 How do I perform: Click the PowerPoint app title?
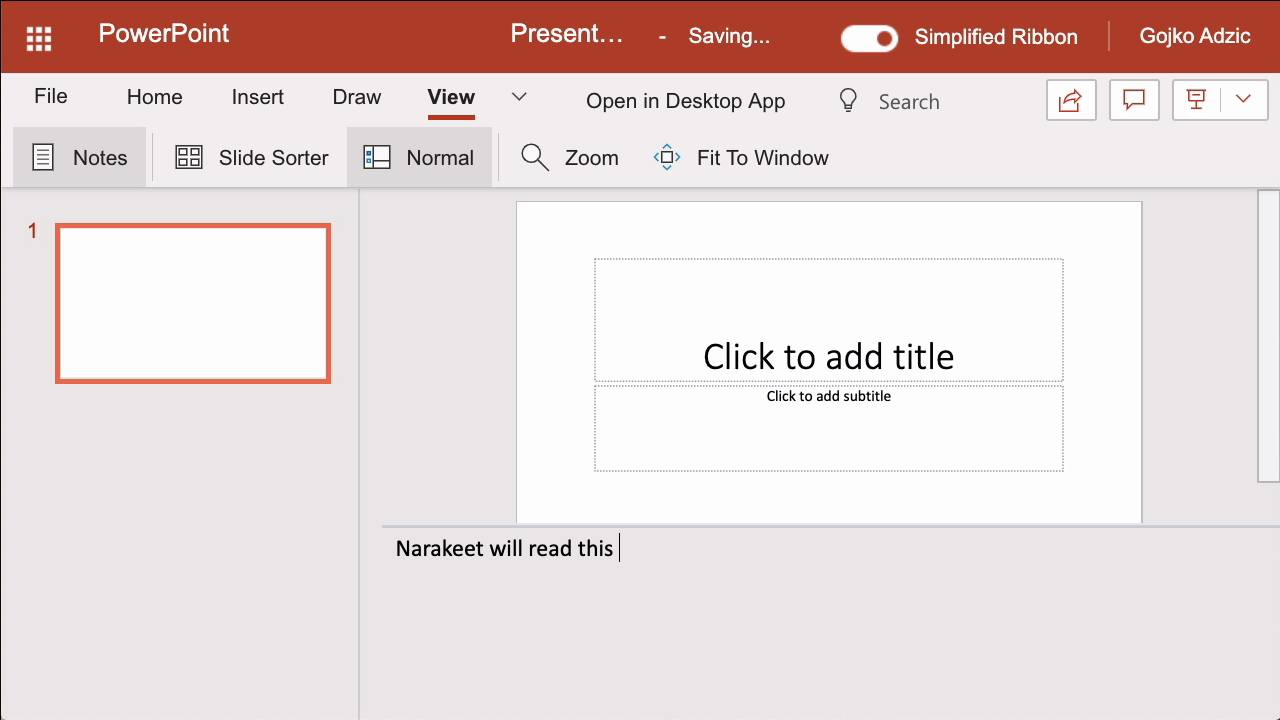click(x=164, y=34)
